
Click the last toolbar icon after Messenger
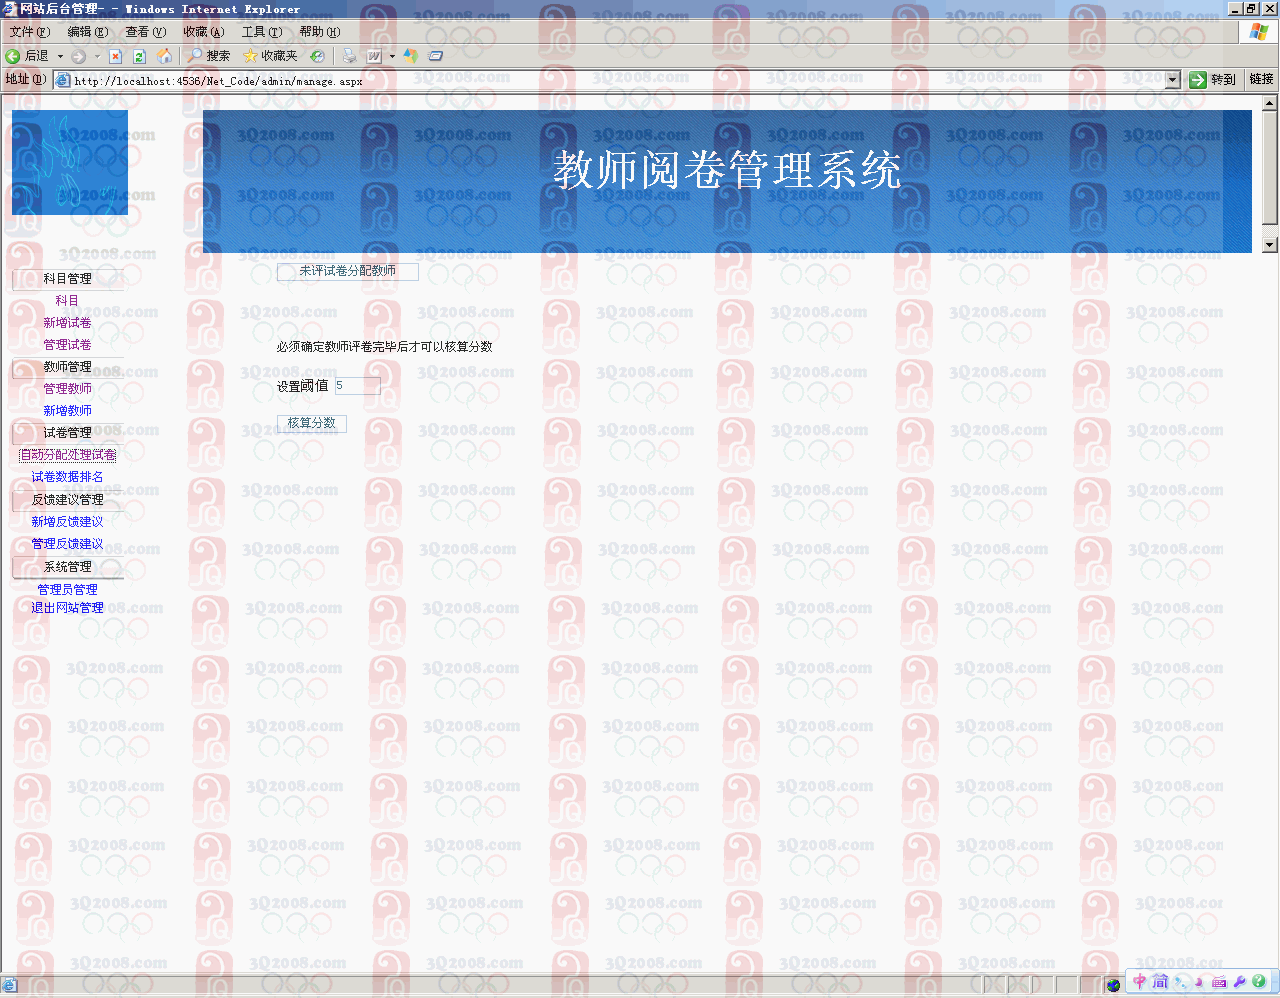(436, 56)
